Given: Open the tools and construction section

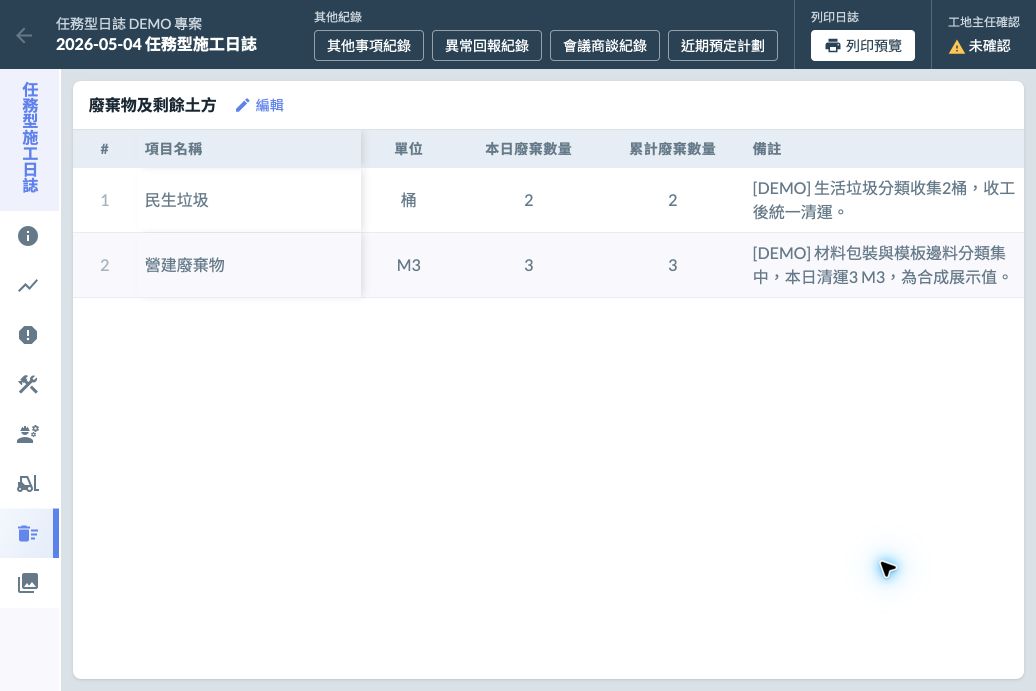Looking at the screenshot, I should 28,384.
